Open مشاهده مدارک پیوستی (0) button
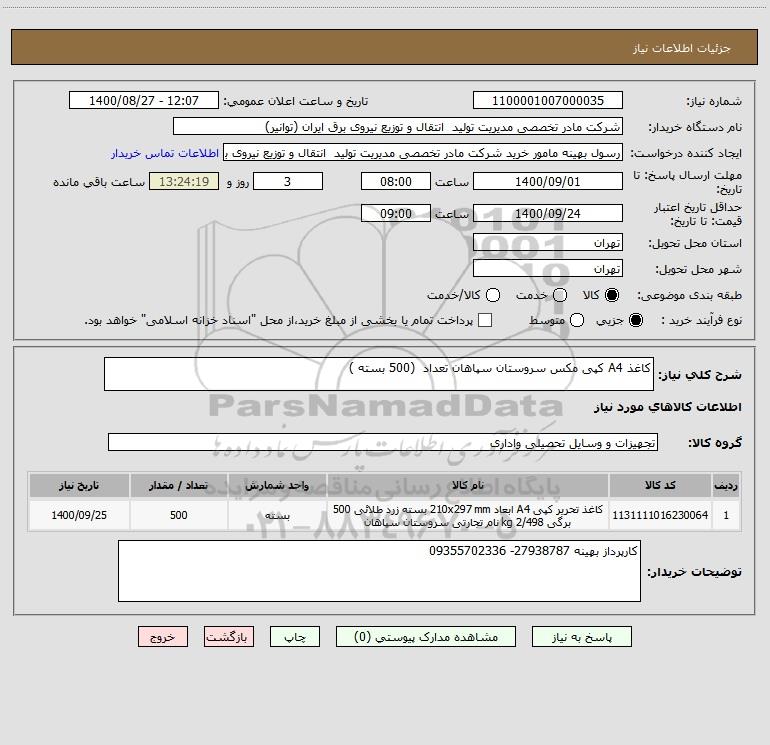Screen dimensions: 770x745 426,636
